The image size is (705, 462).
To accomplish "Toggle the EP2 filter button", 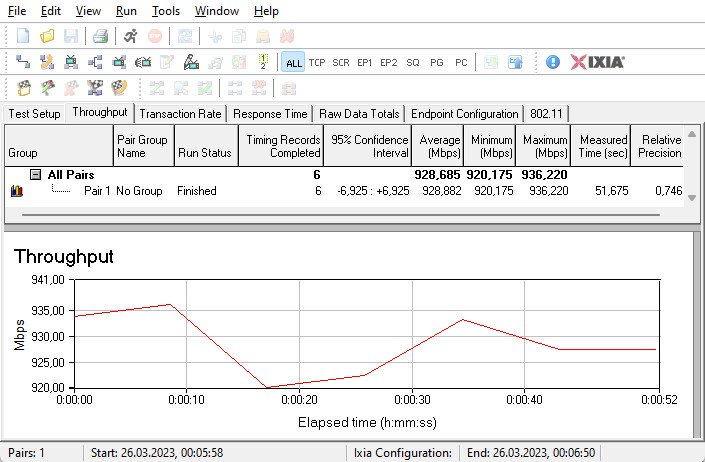I will [x=389, y=62].
